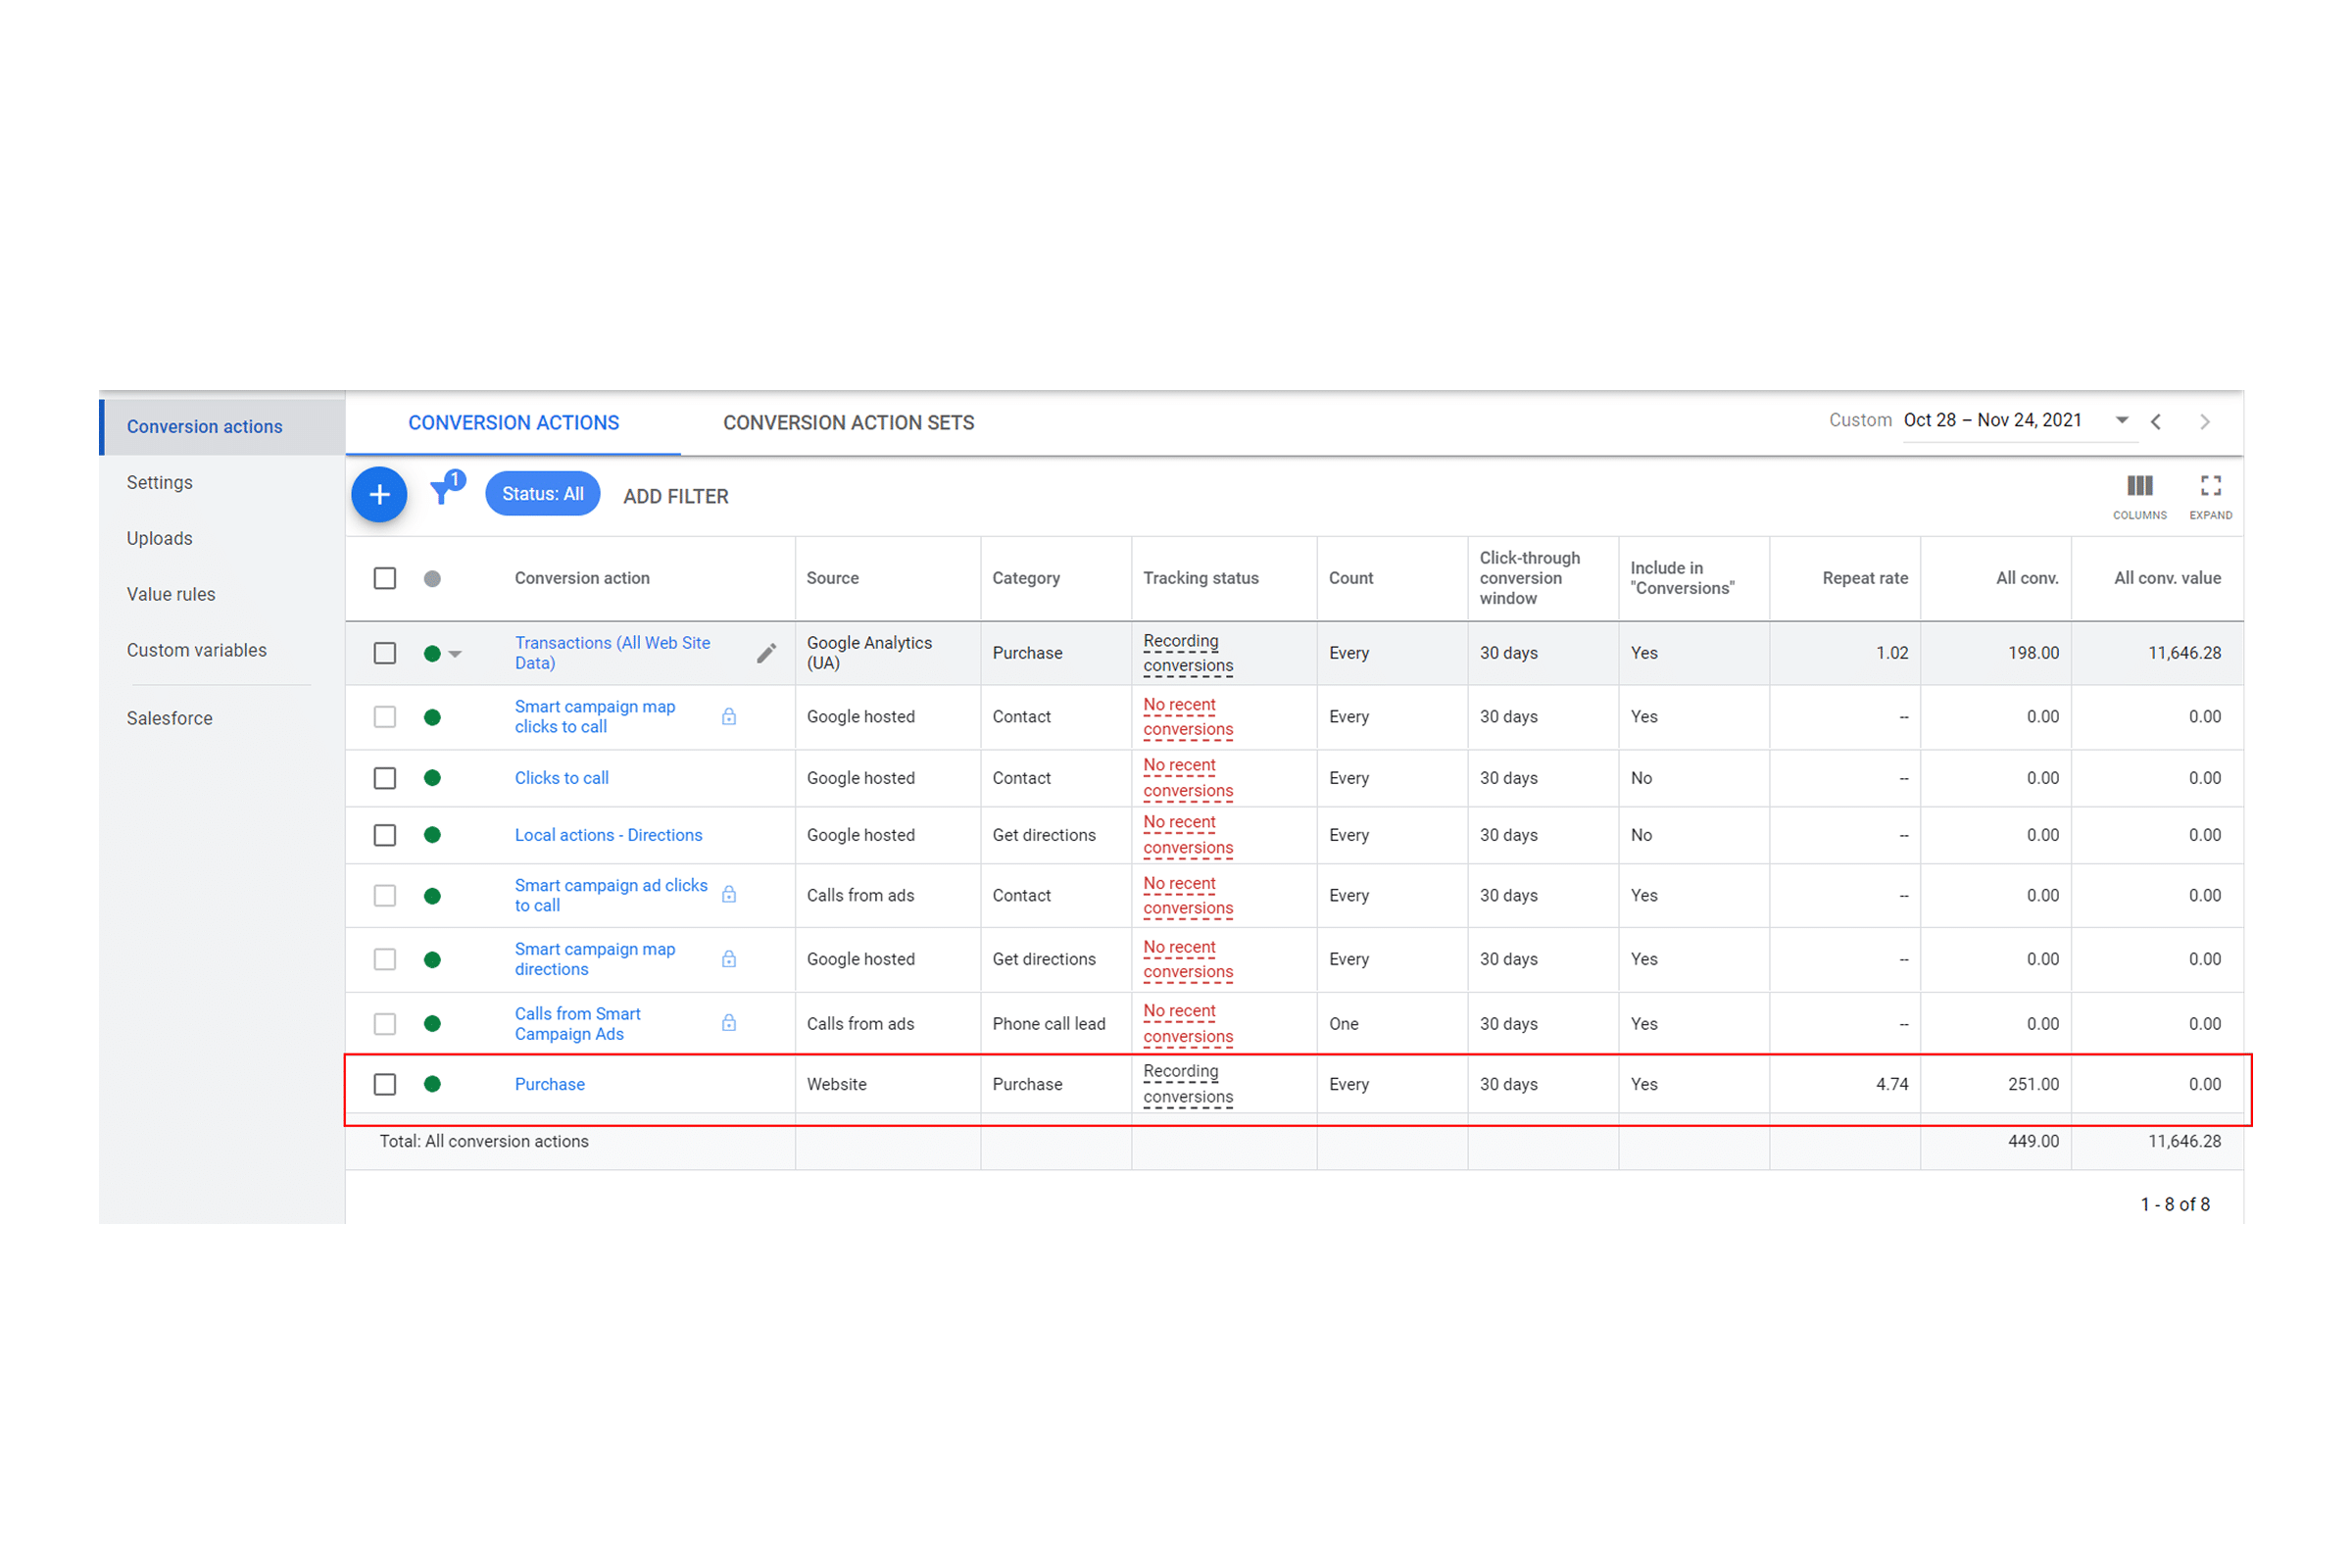This screenshot has width=2352, height=1568.
Task: Click lock icon beside Calls from Smart Campaign Ads
Action: pos(729,1023)
